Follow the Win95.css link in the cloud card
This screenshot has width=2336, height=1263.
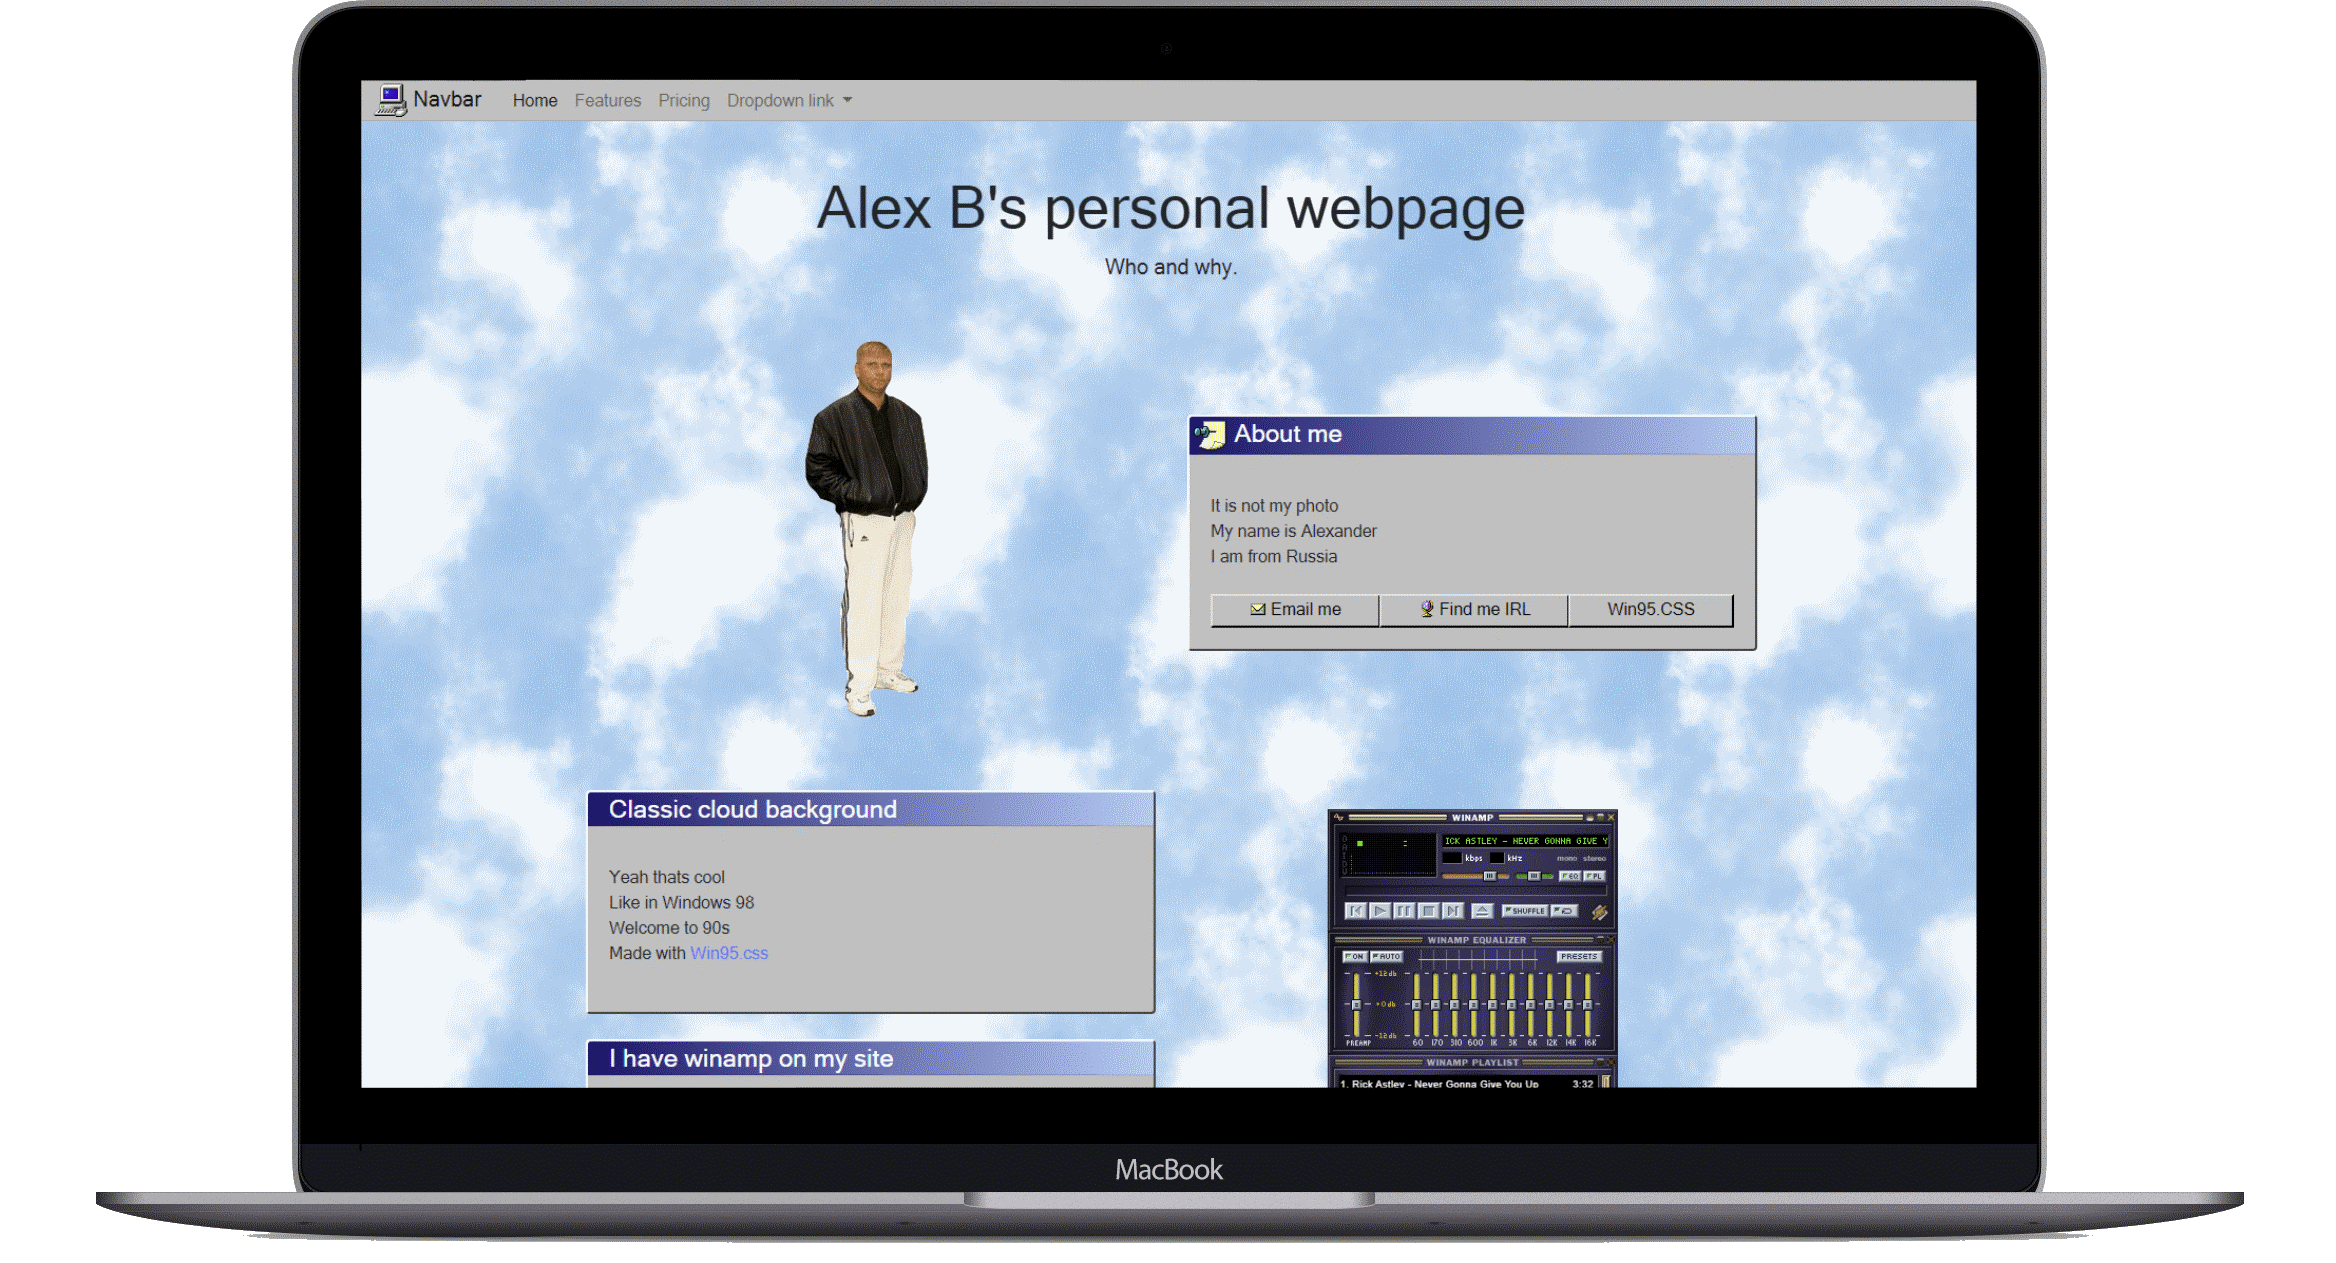point(729,953)
